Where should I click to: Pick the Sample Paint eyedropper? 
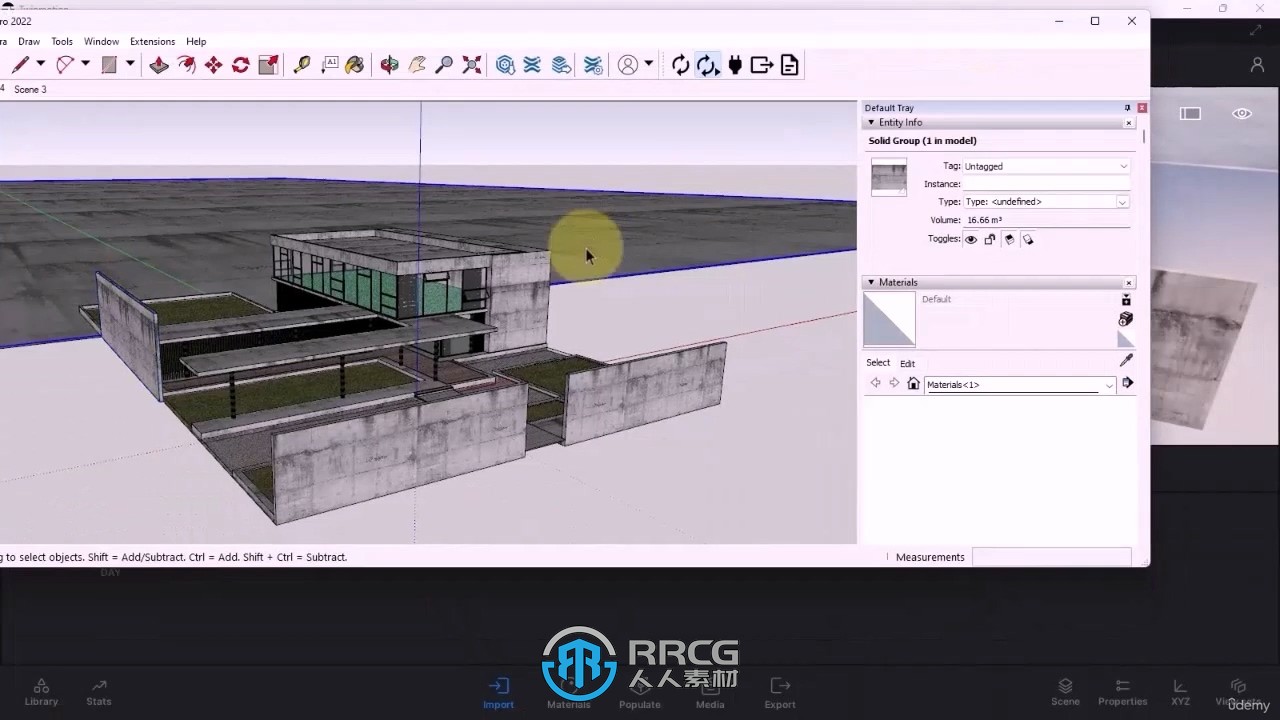[x=1126, y=360]
